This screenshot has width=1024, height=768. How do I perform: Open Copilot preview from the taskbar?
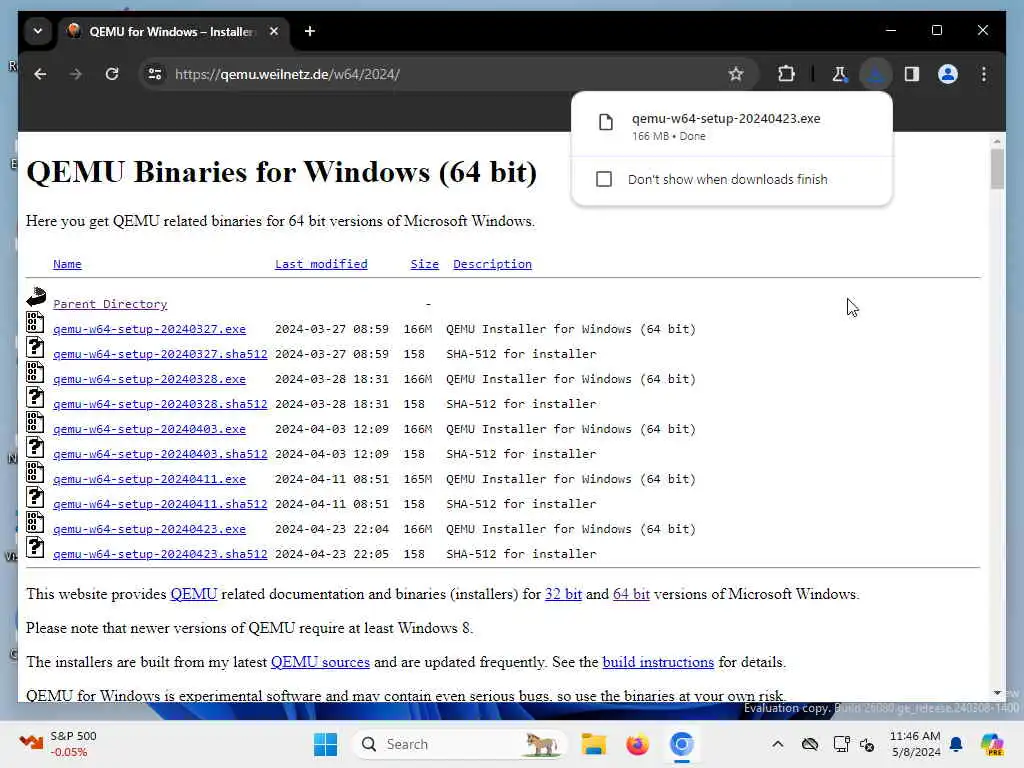coord(992,744)
